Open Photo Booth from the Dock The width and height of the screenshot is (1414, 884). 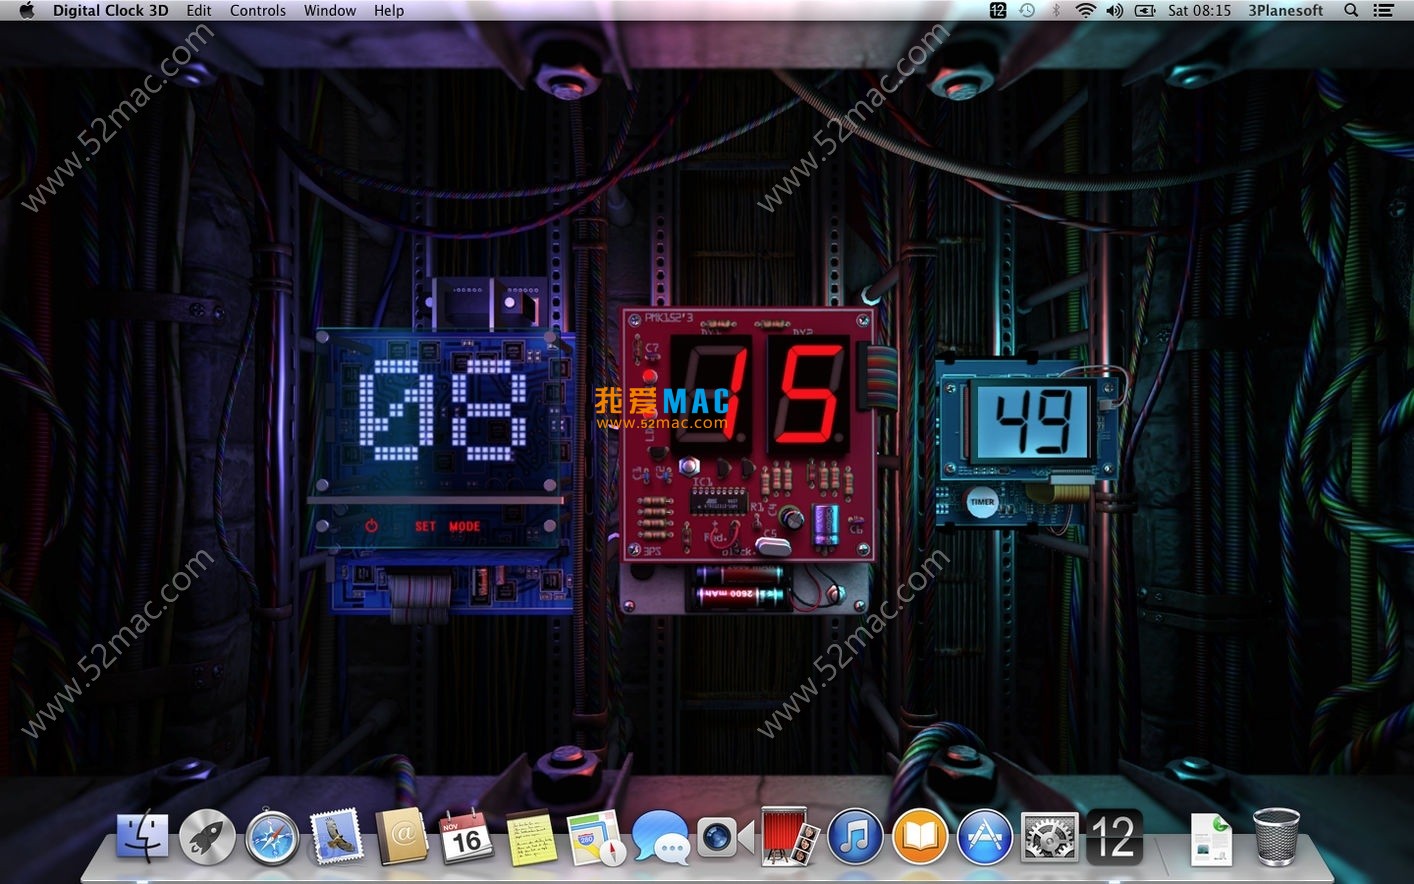point(790,837)
